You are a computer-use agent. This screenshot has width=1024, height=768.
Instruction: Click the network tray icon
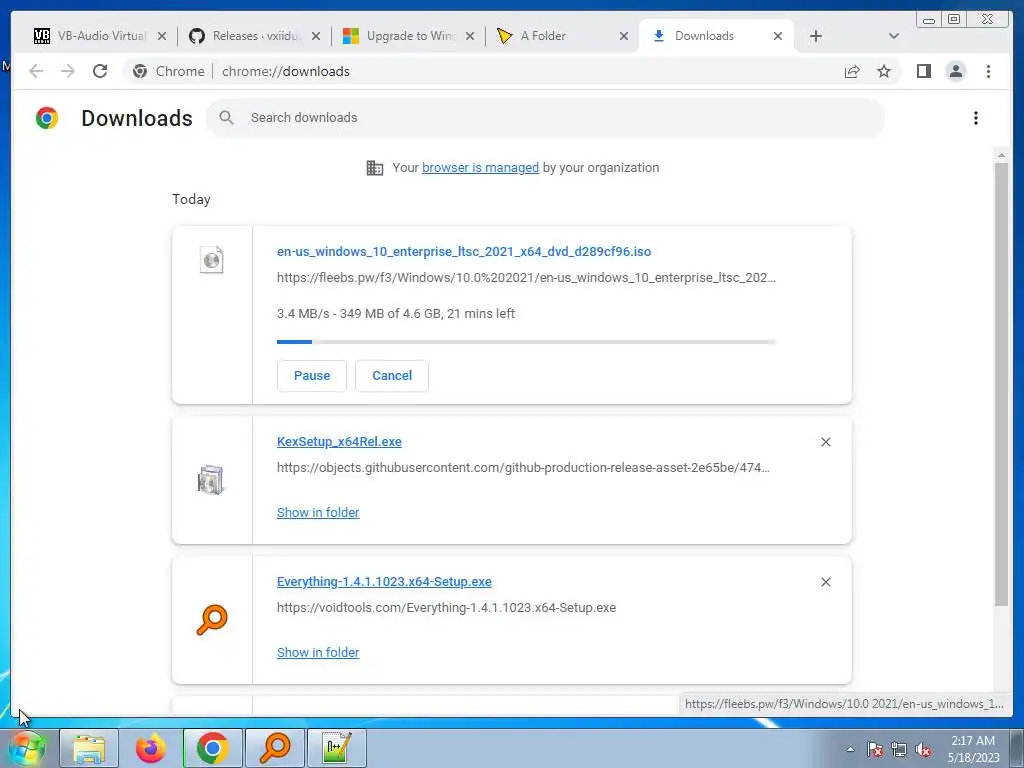pos(899,749)
